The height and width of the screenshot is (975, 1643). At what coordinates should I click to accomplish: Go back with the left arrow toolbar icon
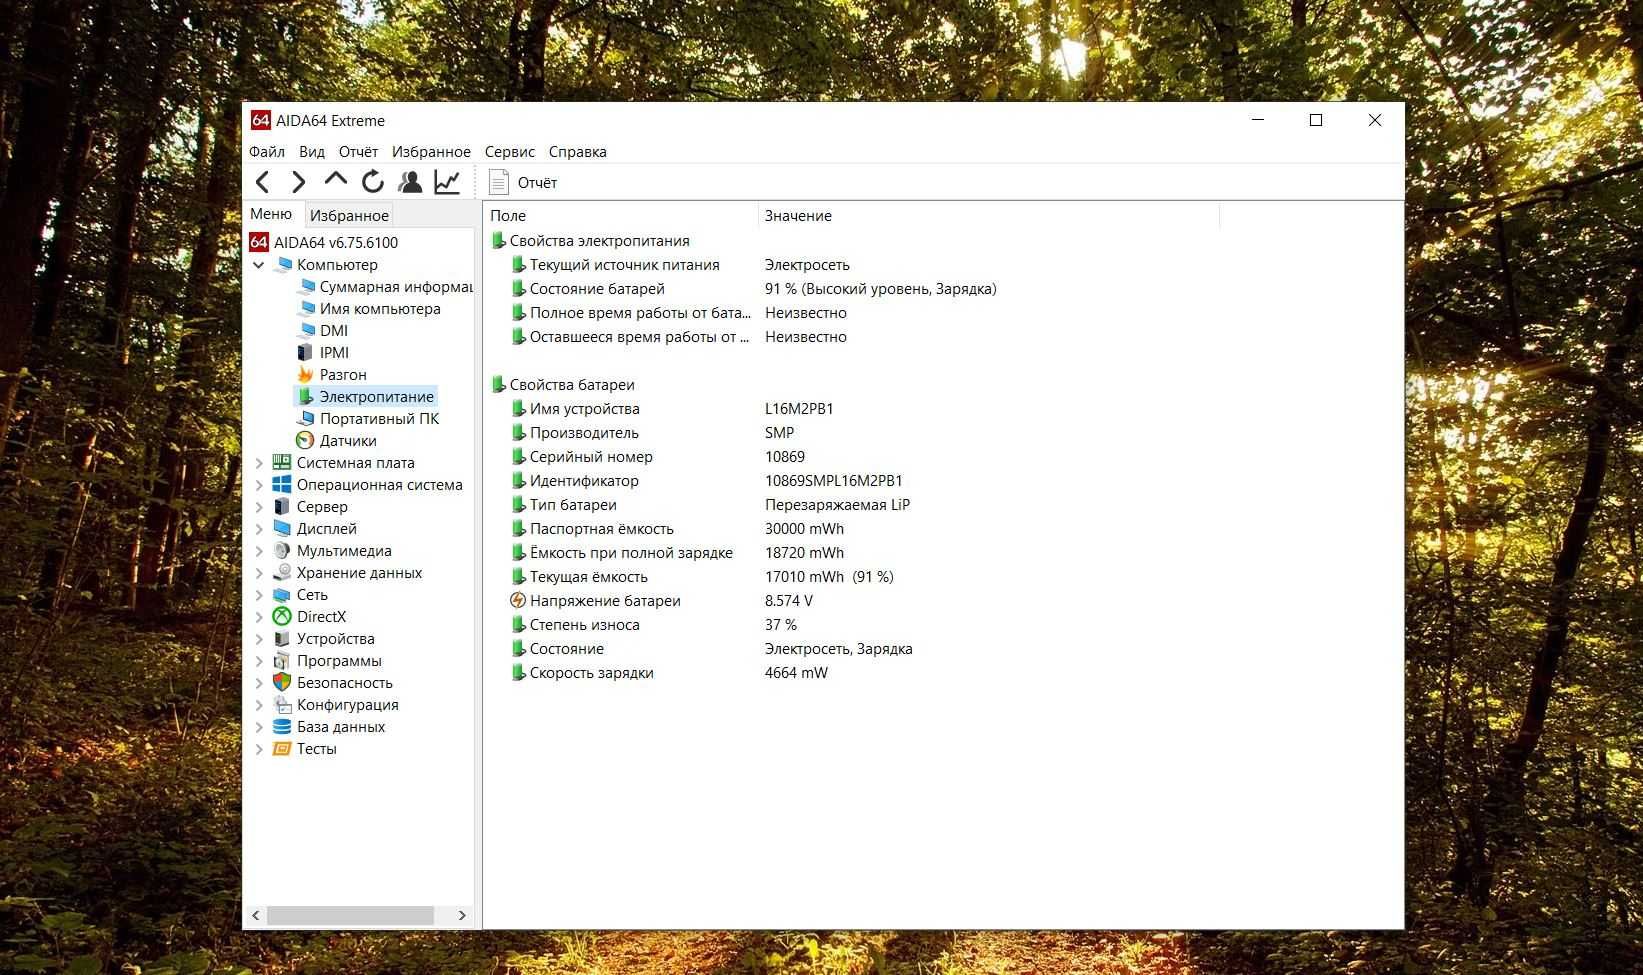pyautogui.click(x=263, y=182)
